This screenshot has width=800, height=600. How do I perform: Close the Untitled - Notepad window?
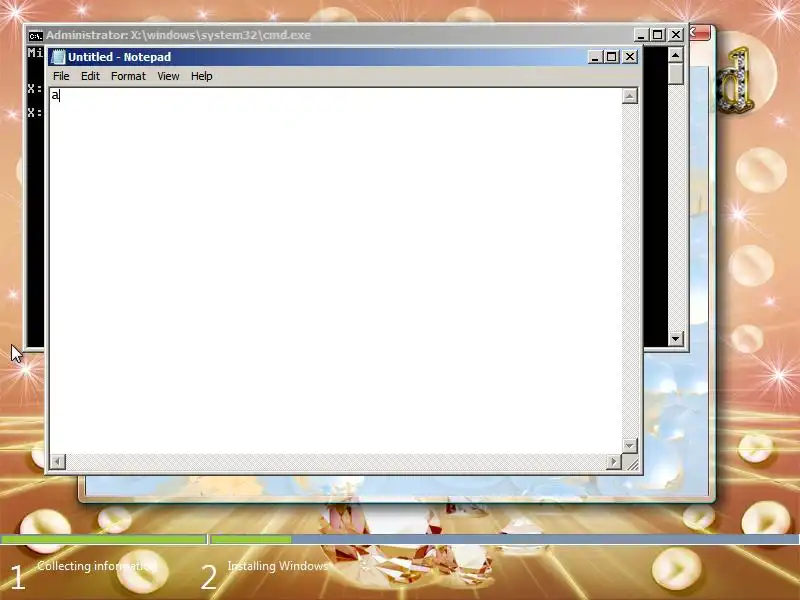(630, 57)
